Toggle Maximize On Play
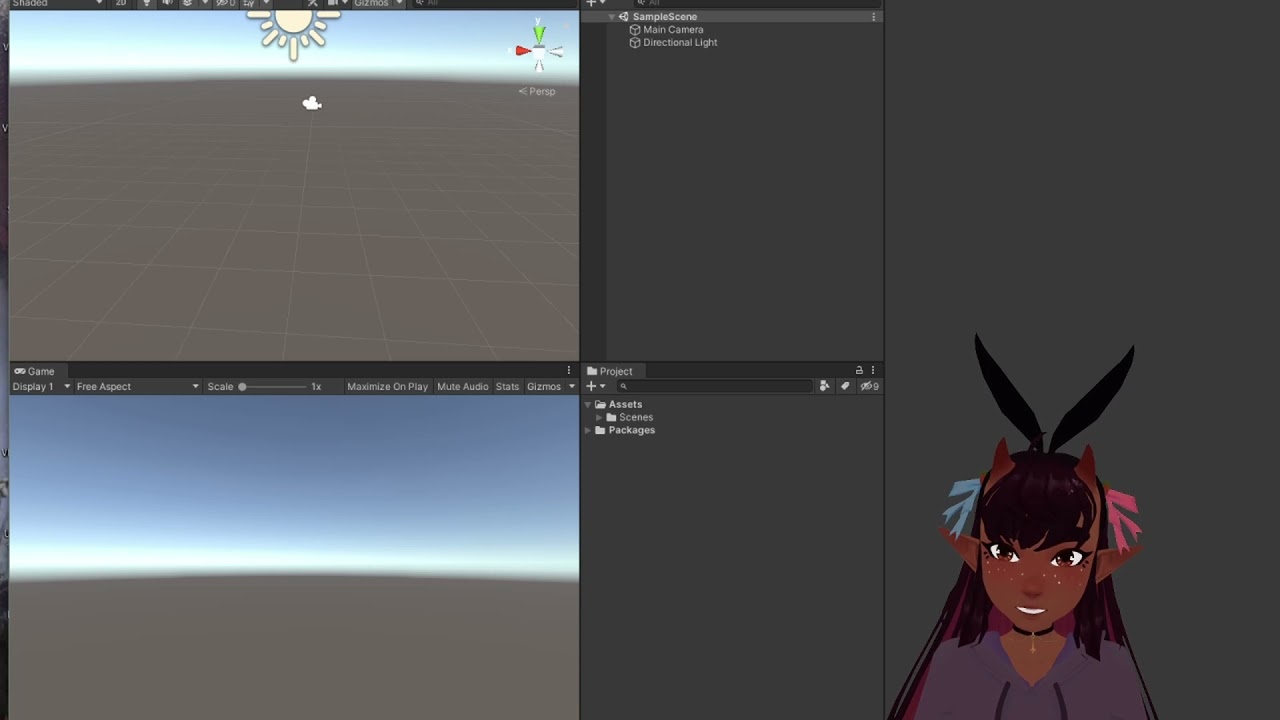The image size is (1280, 720). pyautogui.click(x=387, y=387)
